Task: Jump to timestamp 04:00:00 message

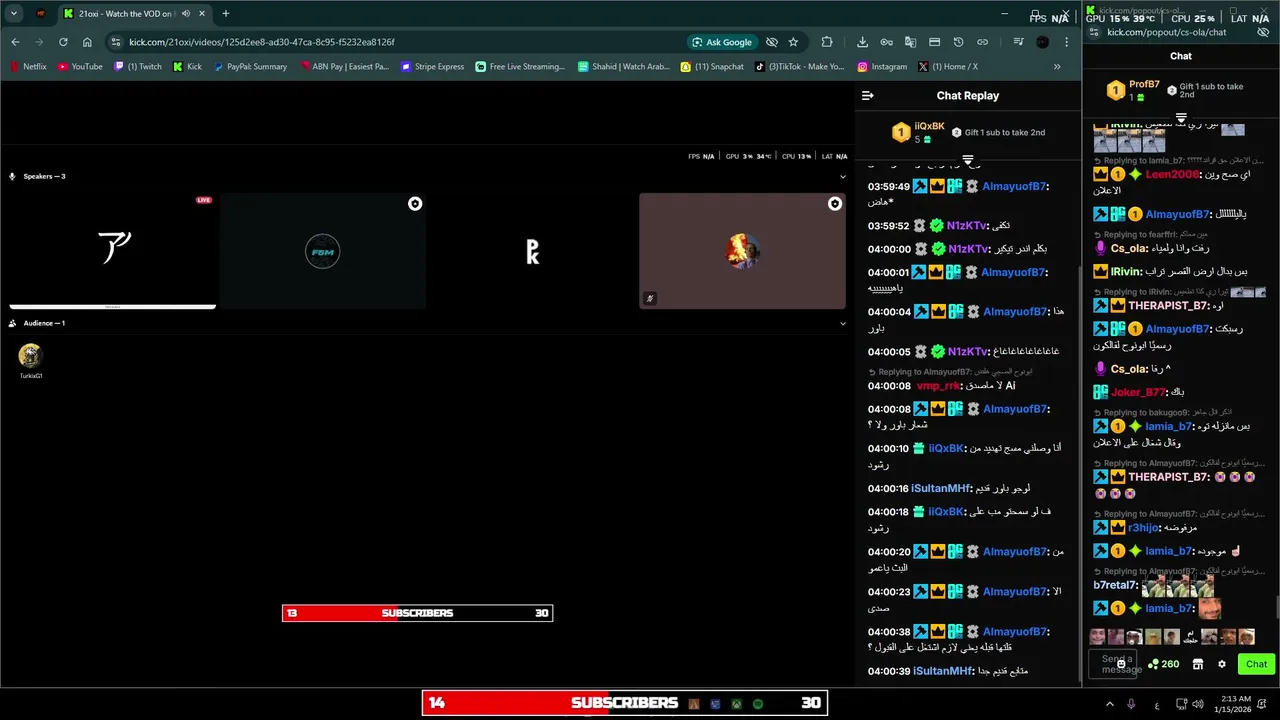Action: pos(889,249)
